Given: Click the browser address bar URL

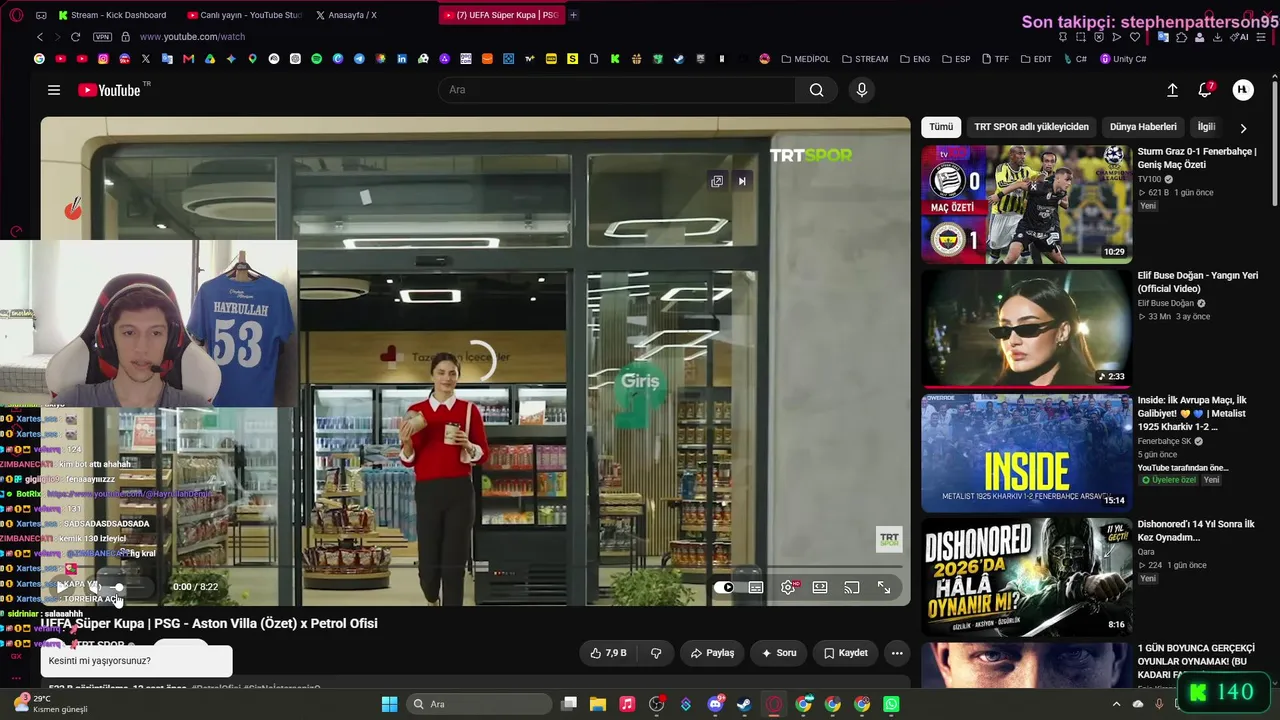Looking at the screenshot, I should pos(192,37).
